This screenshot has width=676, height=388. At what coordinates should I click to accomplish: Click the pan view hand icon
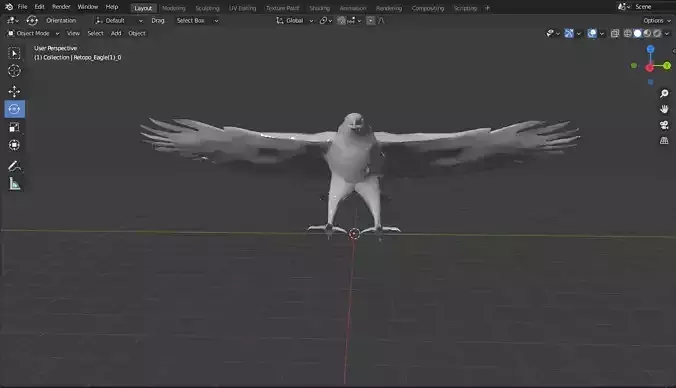tap(664, 109)
